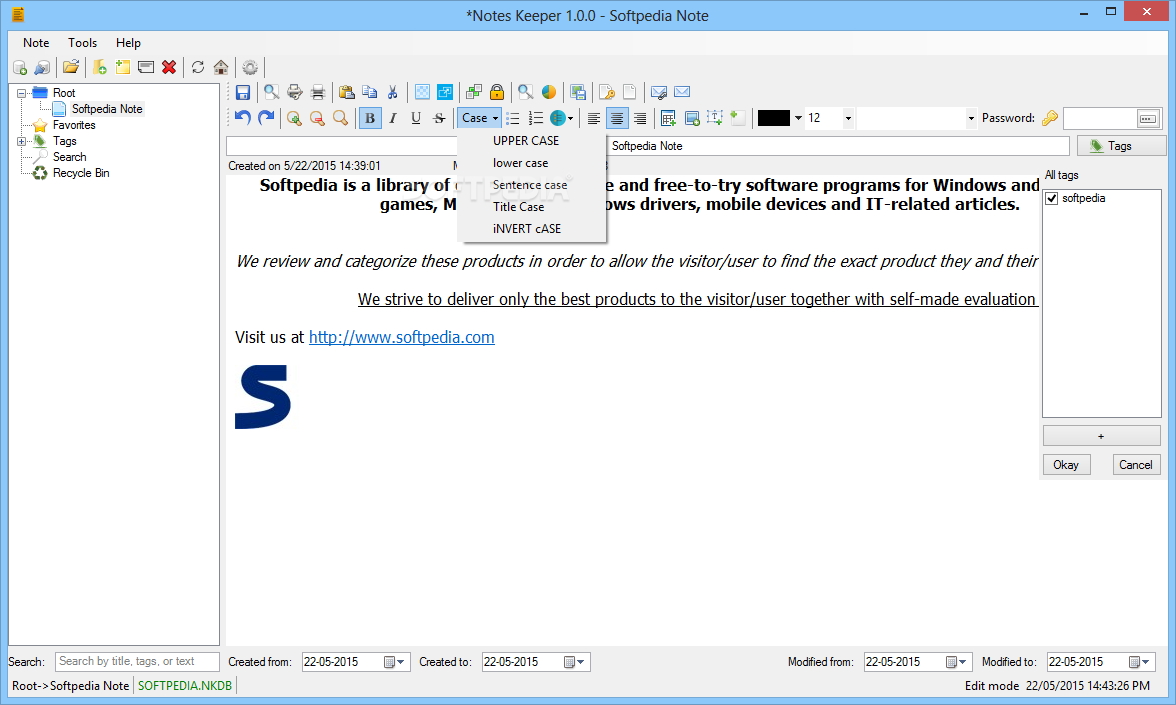Click the password reveal ellipsis button
1176x705 pixels.
tap(1147, 118)
